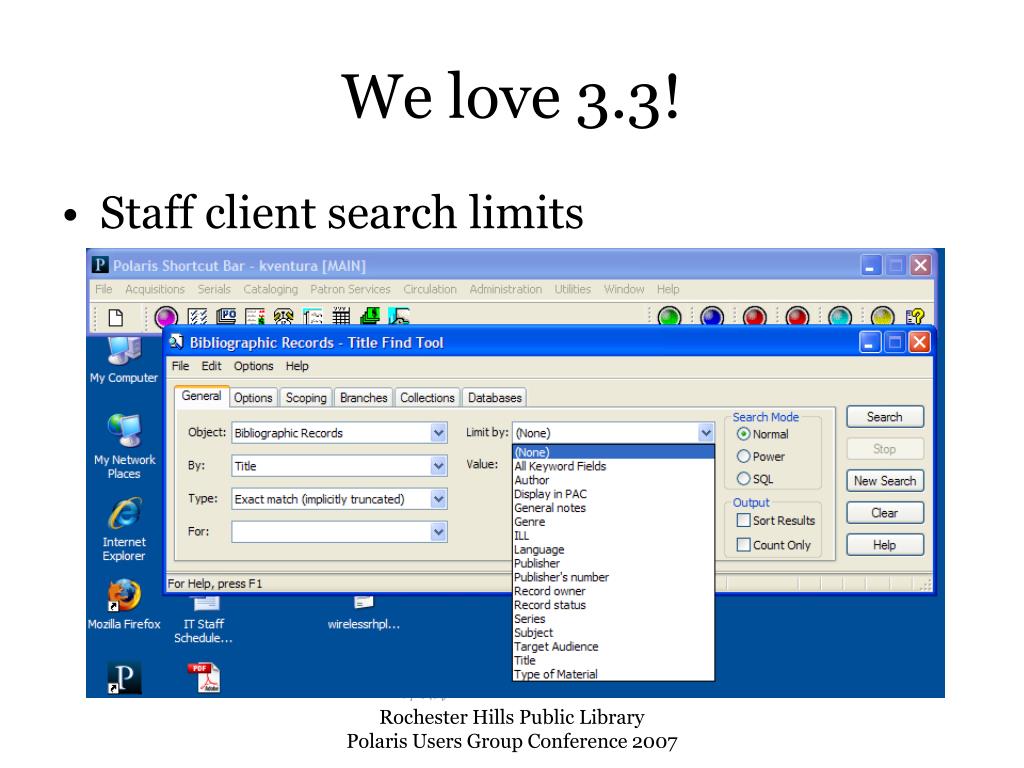Open the Type dropdown for match type
This screenshot has width=1024, height=768.
438,499
